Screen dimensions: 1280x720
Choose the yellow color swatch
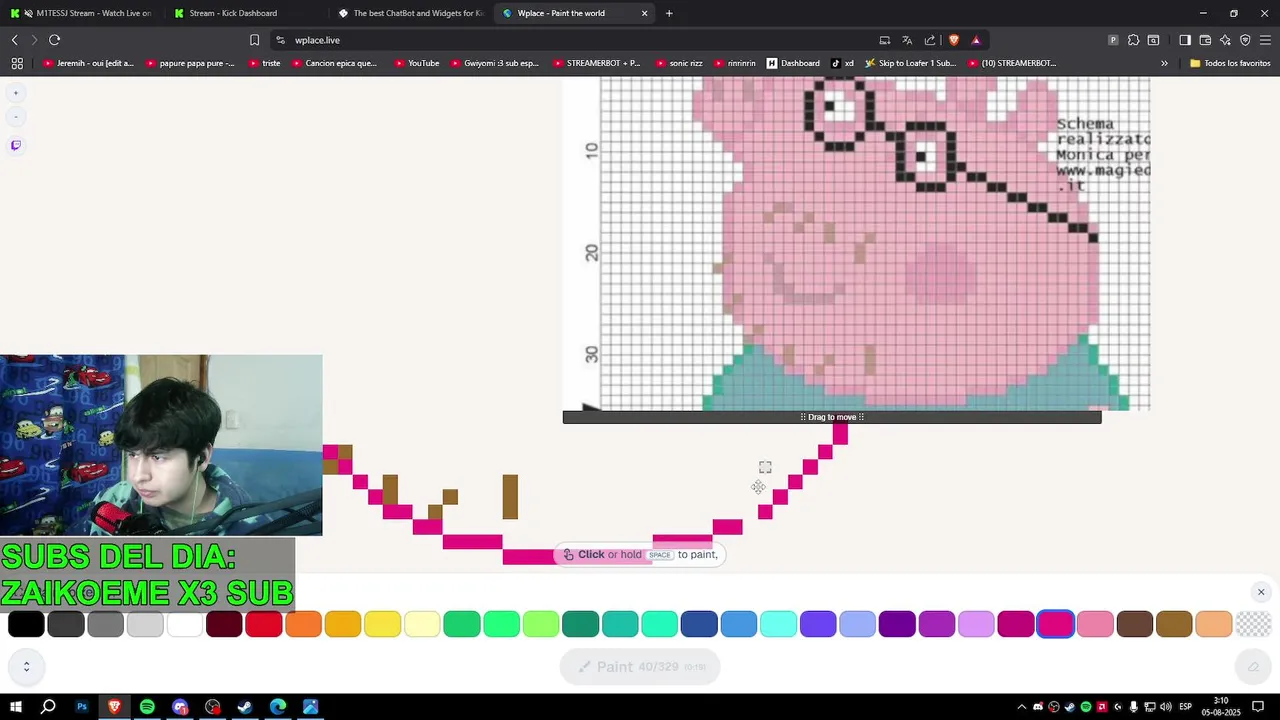[382, 624]
